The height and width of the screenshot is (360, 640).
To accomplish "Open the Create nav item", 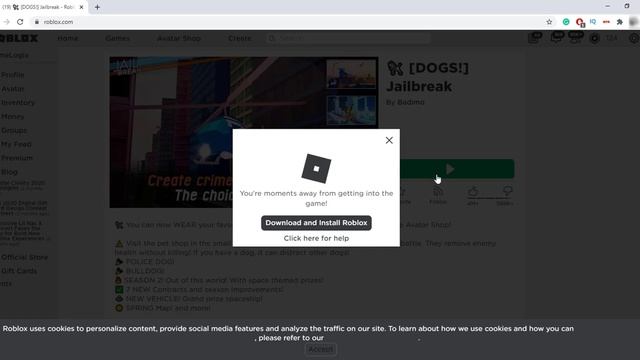I will (x=240, y=38).
